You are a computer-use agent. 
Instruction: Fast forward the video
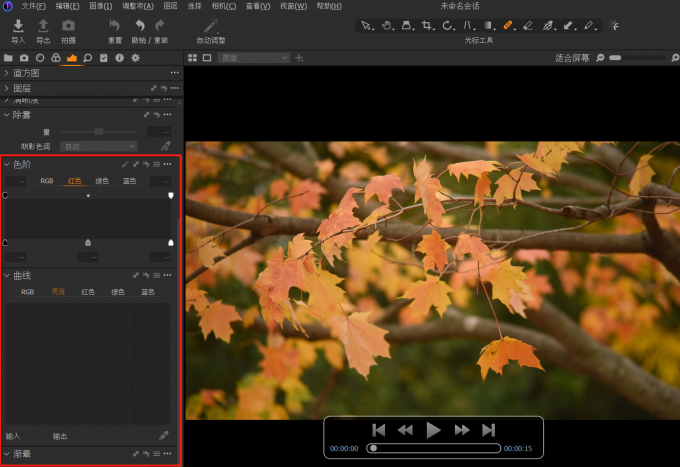click(462, 430)
